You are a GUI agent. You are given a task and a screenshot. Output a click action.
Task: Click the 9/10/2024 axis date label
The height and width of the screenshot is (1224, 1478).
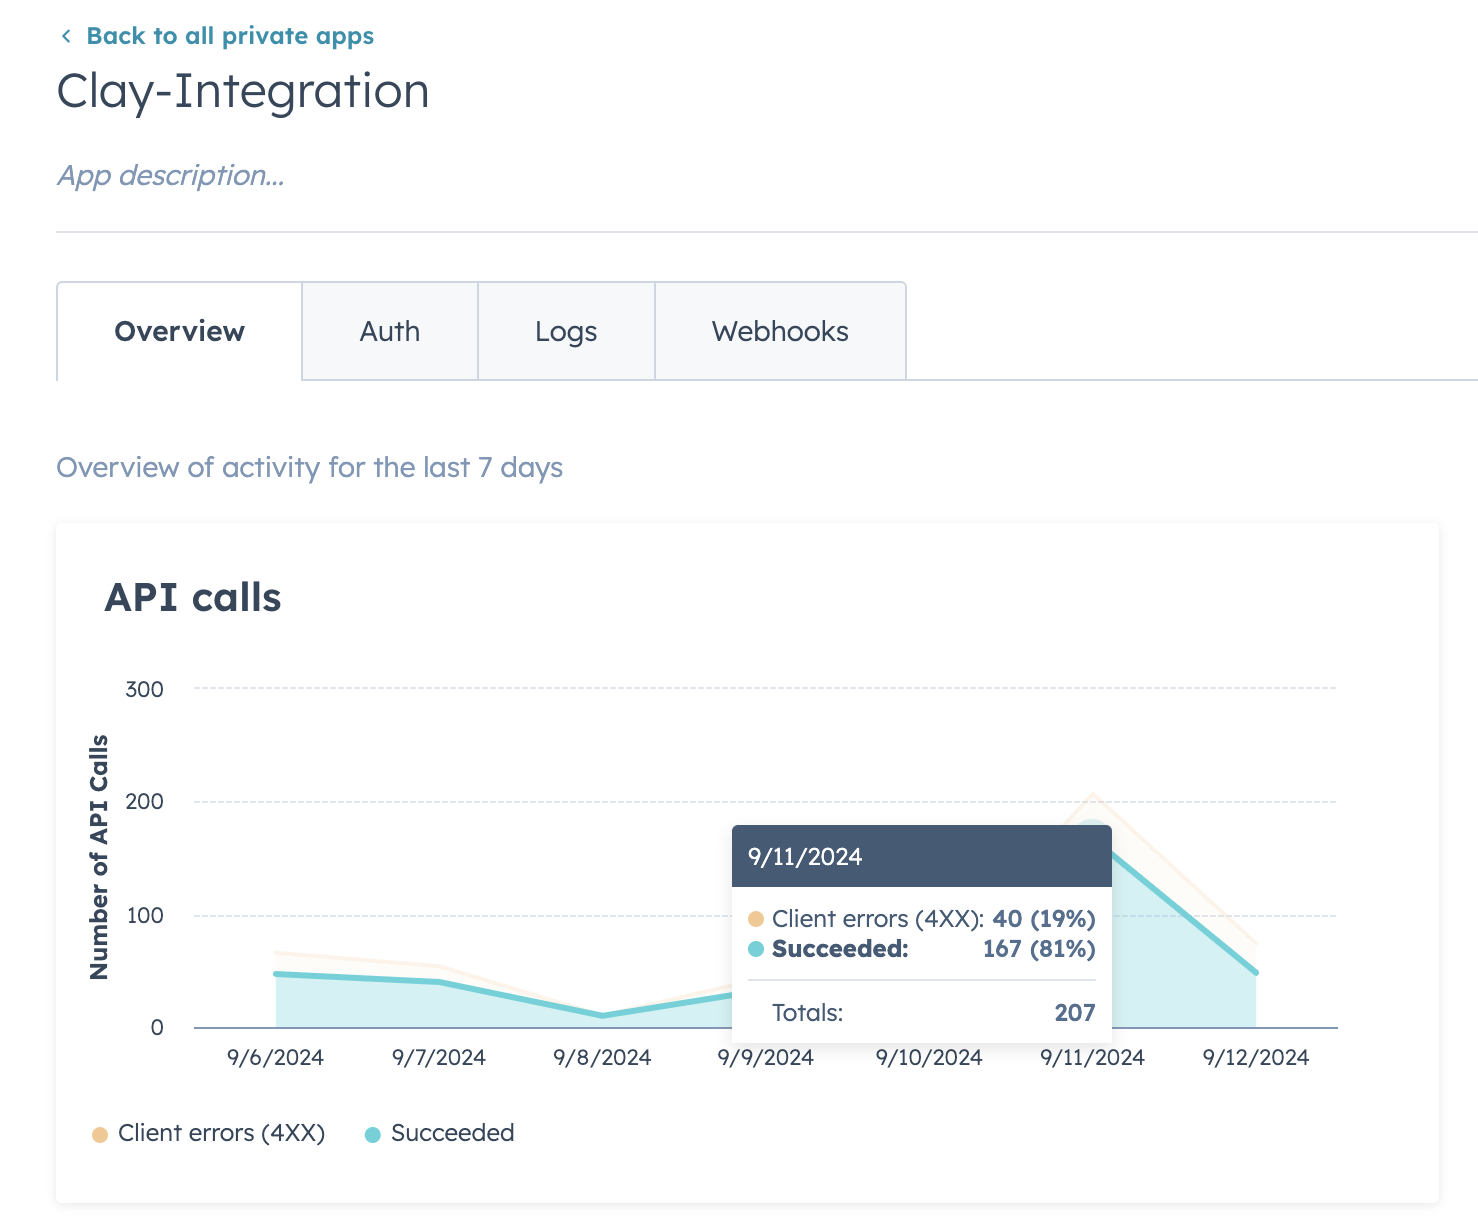[x=929, y=1057]
